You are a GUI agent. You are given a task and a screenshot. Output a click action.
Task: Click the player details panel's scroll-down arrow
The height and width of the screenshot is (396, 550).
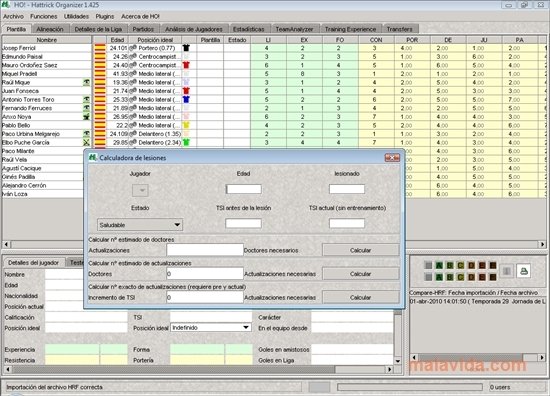[x=398, y=361]
